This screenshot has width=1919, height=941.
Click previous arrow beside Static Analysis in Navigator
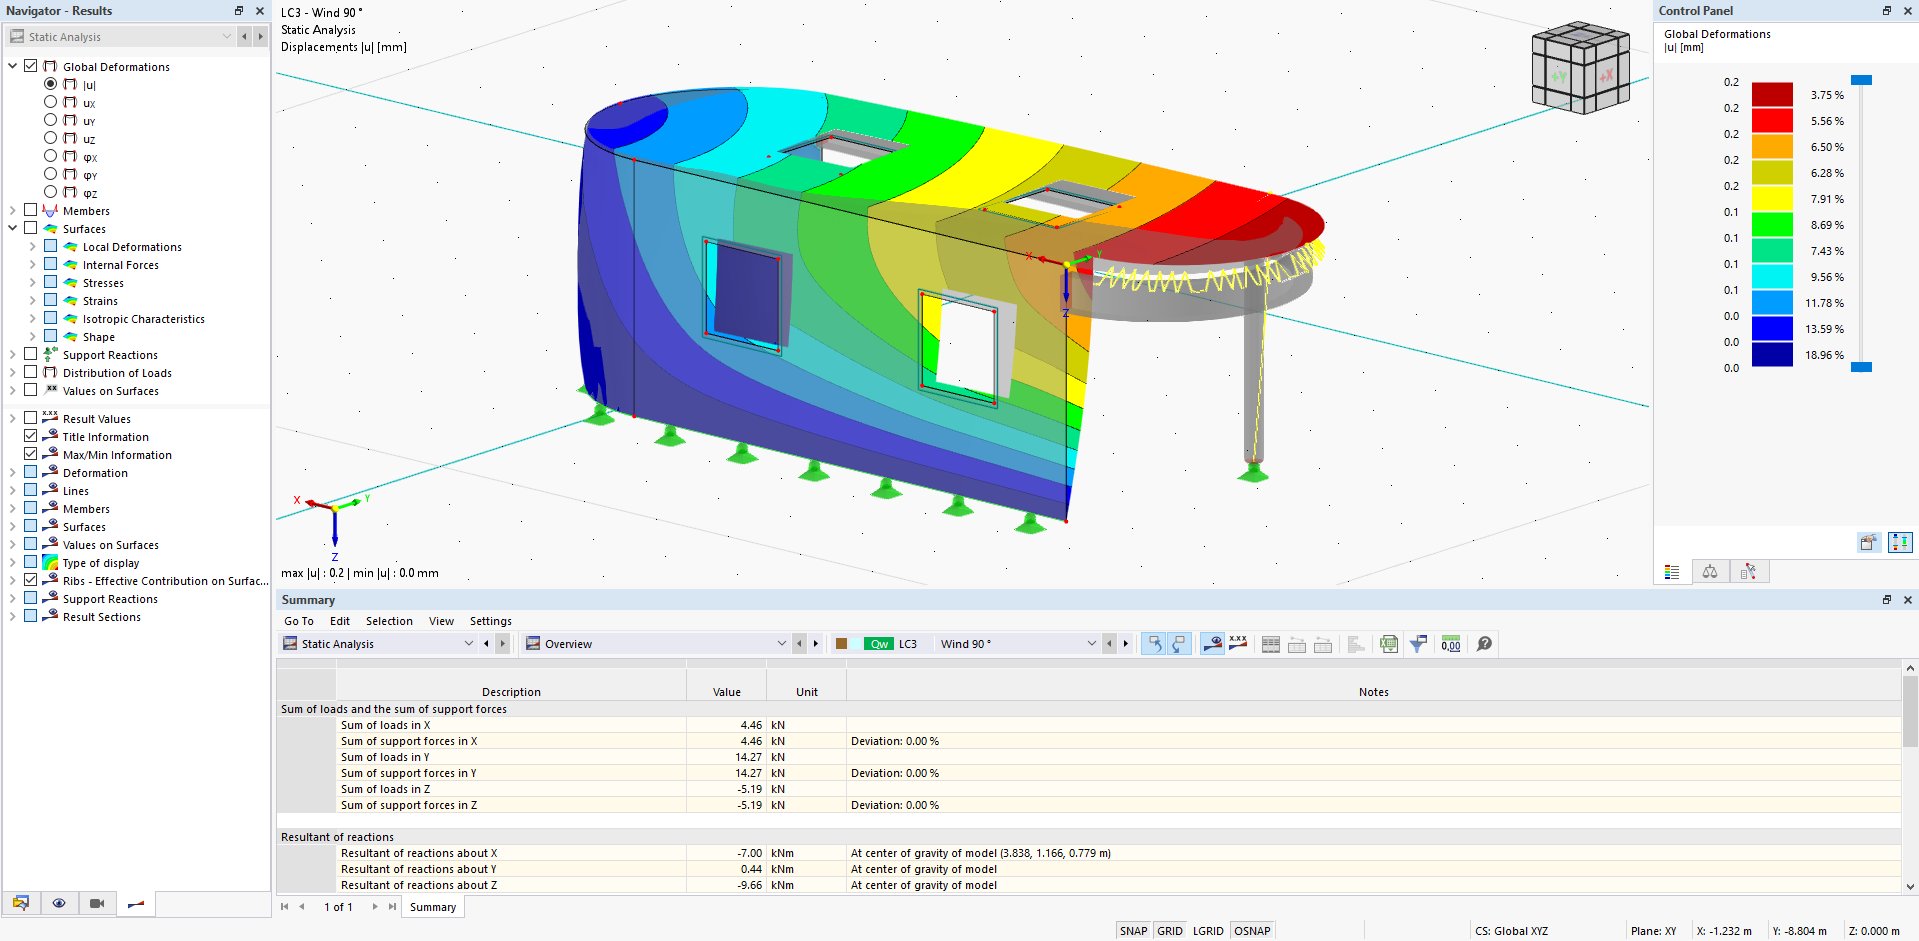pyautogui.click(x=244, y=37)
